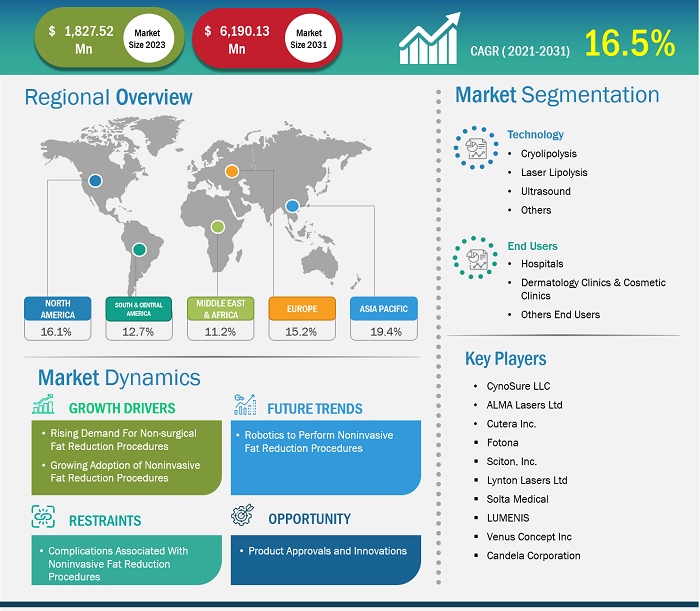Click the Cryolipolysis list item

coord(549,154)
